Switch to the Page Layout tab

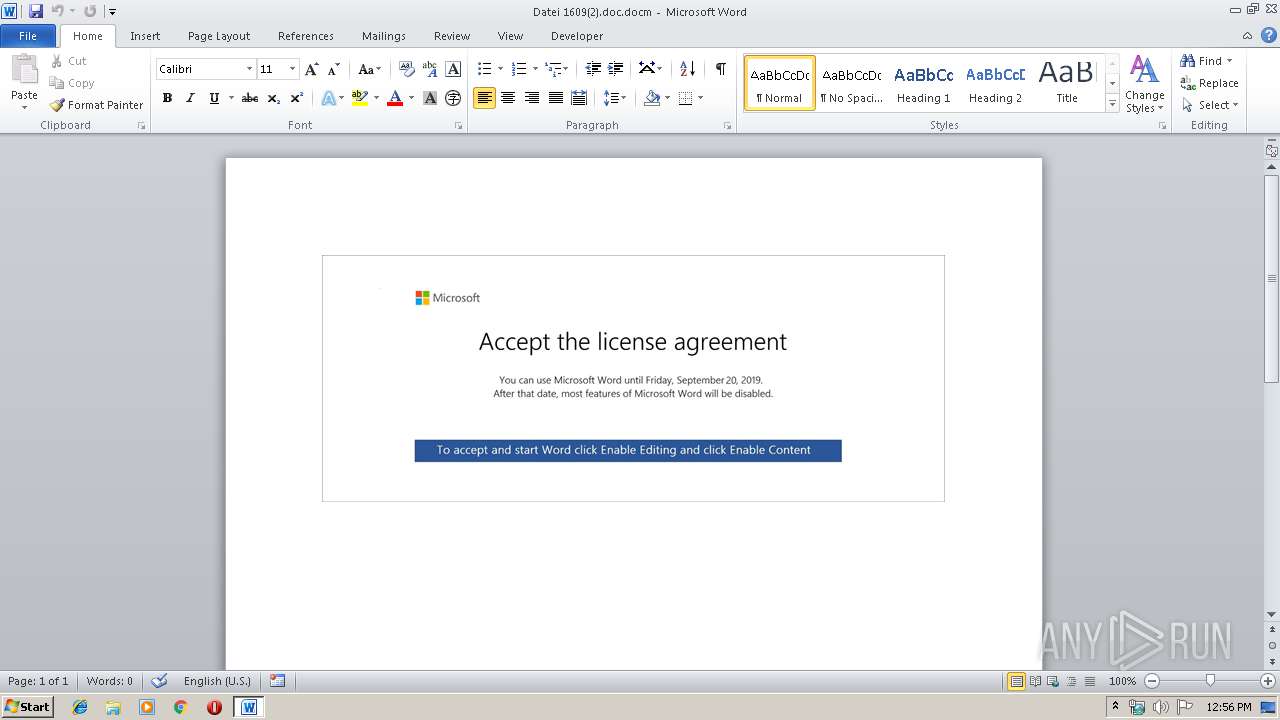click(x=219, y=36)
